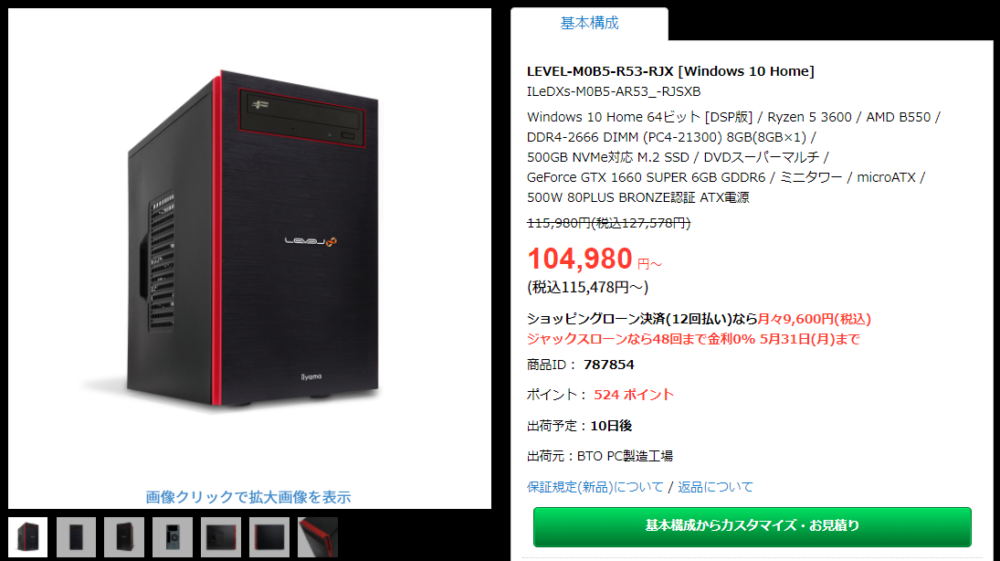
Task: Click 画像クリックで拡大画像を表示 link
Action: click(x=248, y=497)
